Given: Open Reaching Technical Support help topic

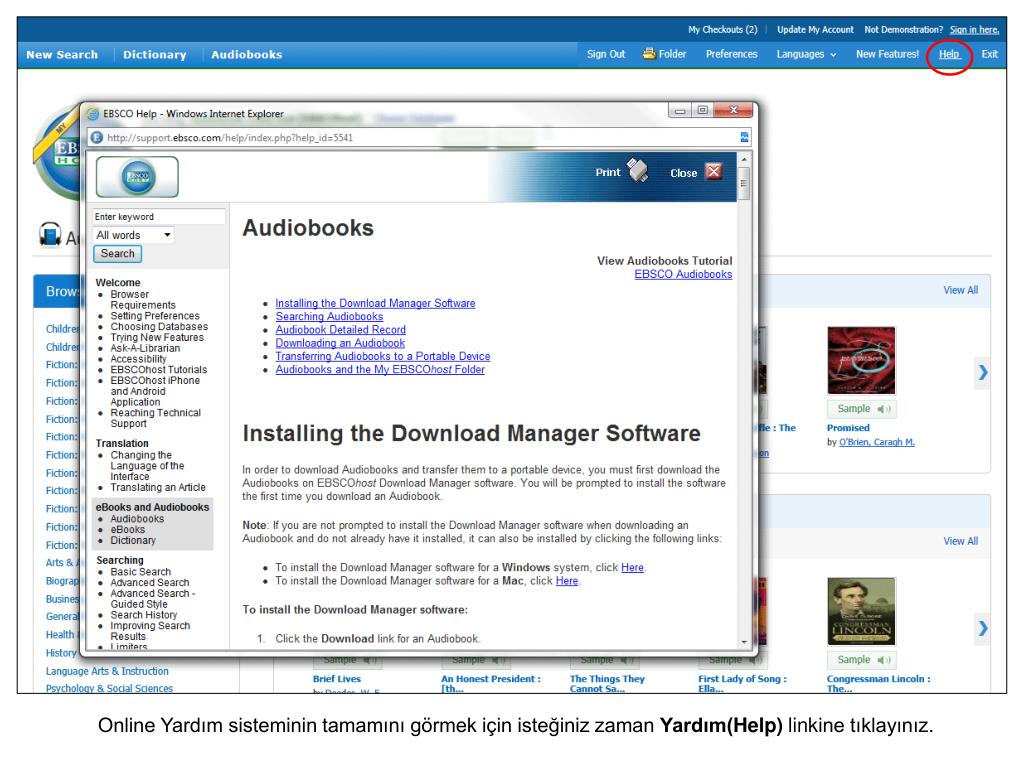Looking at the screenshot, I should pos(155,418).
